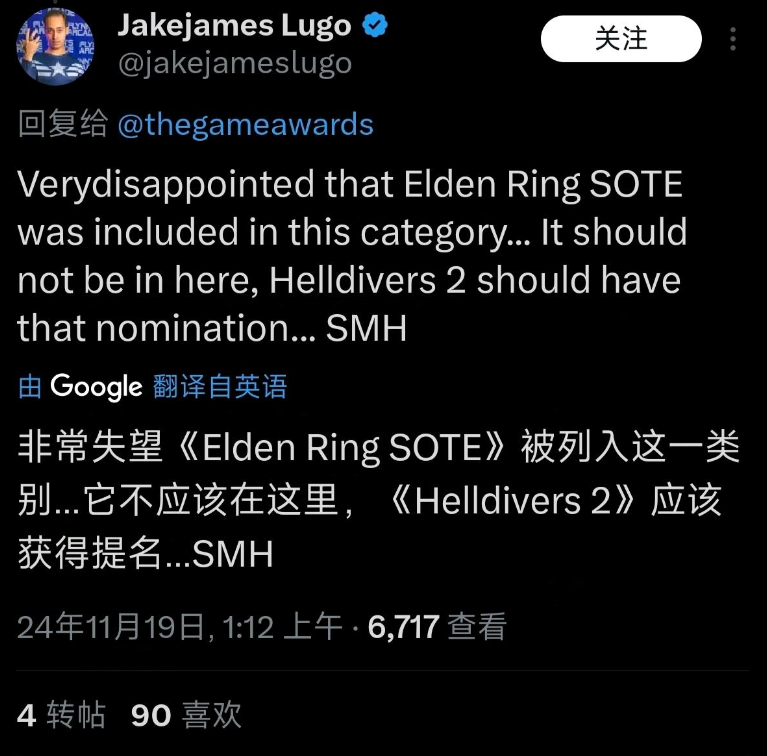The image size is (767, 756).
Task: Open the @thegameawards mention link
Action: point(246,124)
